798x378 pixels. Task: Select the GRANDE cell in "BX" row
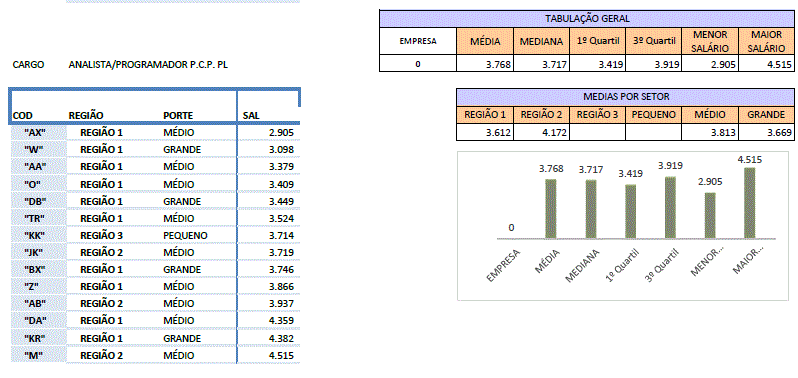pyautogui.click(x=182, y=269)
